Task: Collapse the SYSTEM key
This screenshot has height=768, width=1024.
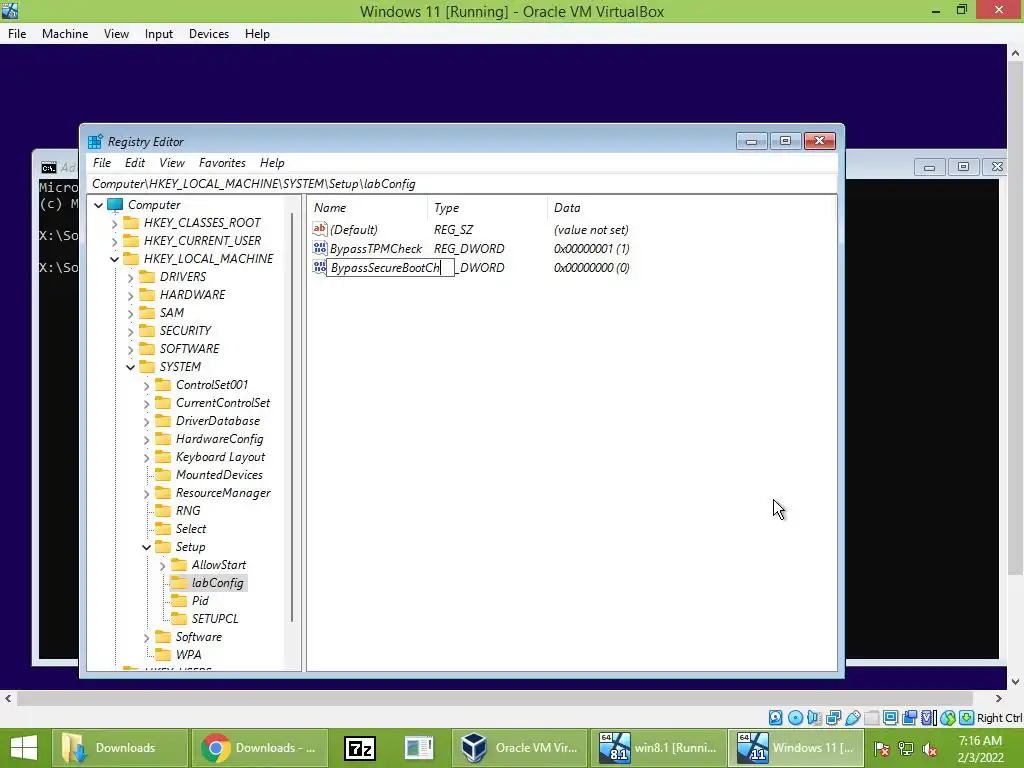Action: pos(131,367)
